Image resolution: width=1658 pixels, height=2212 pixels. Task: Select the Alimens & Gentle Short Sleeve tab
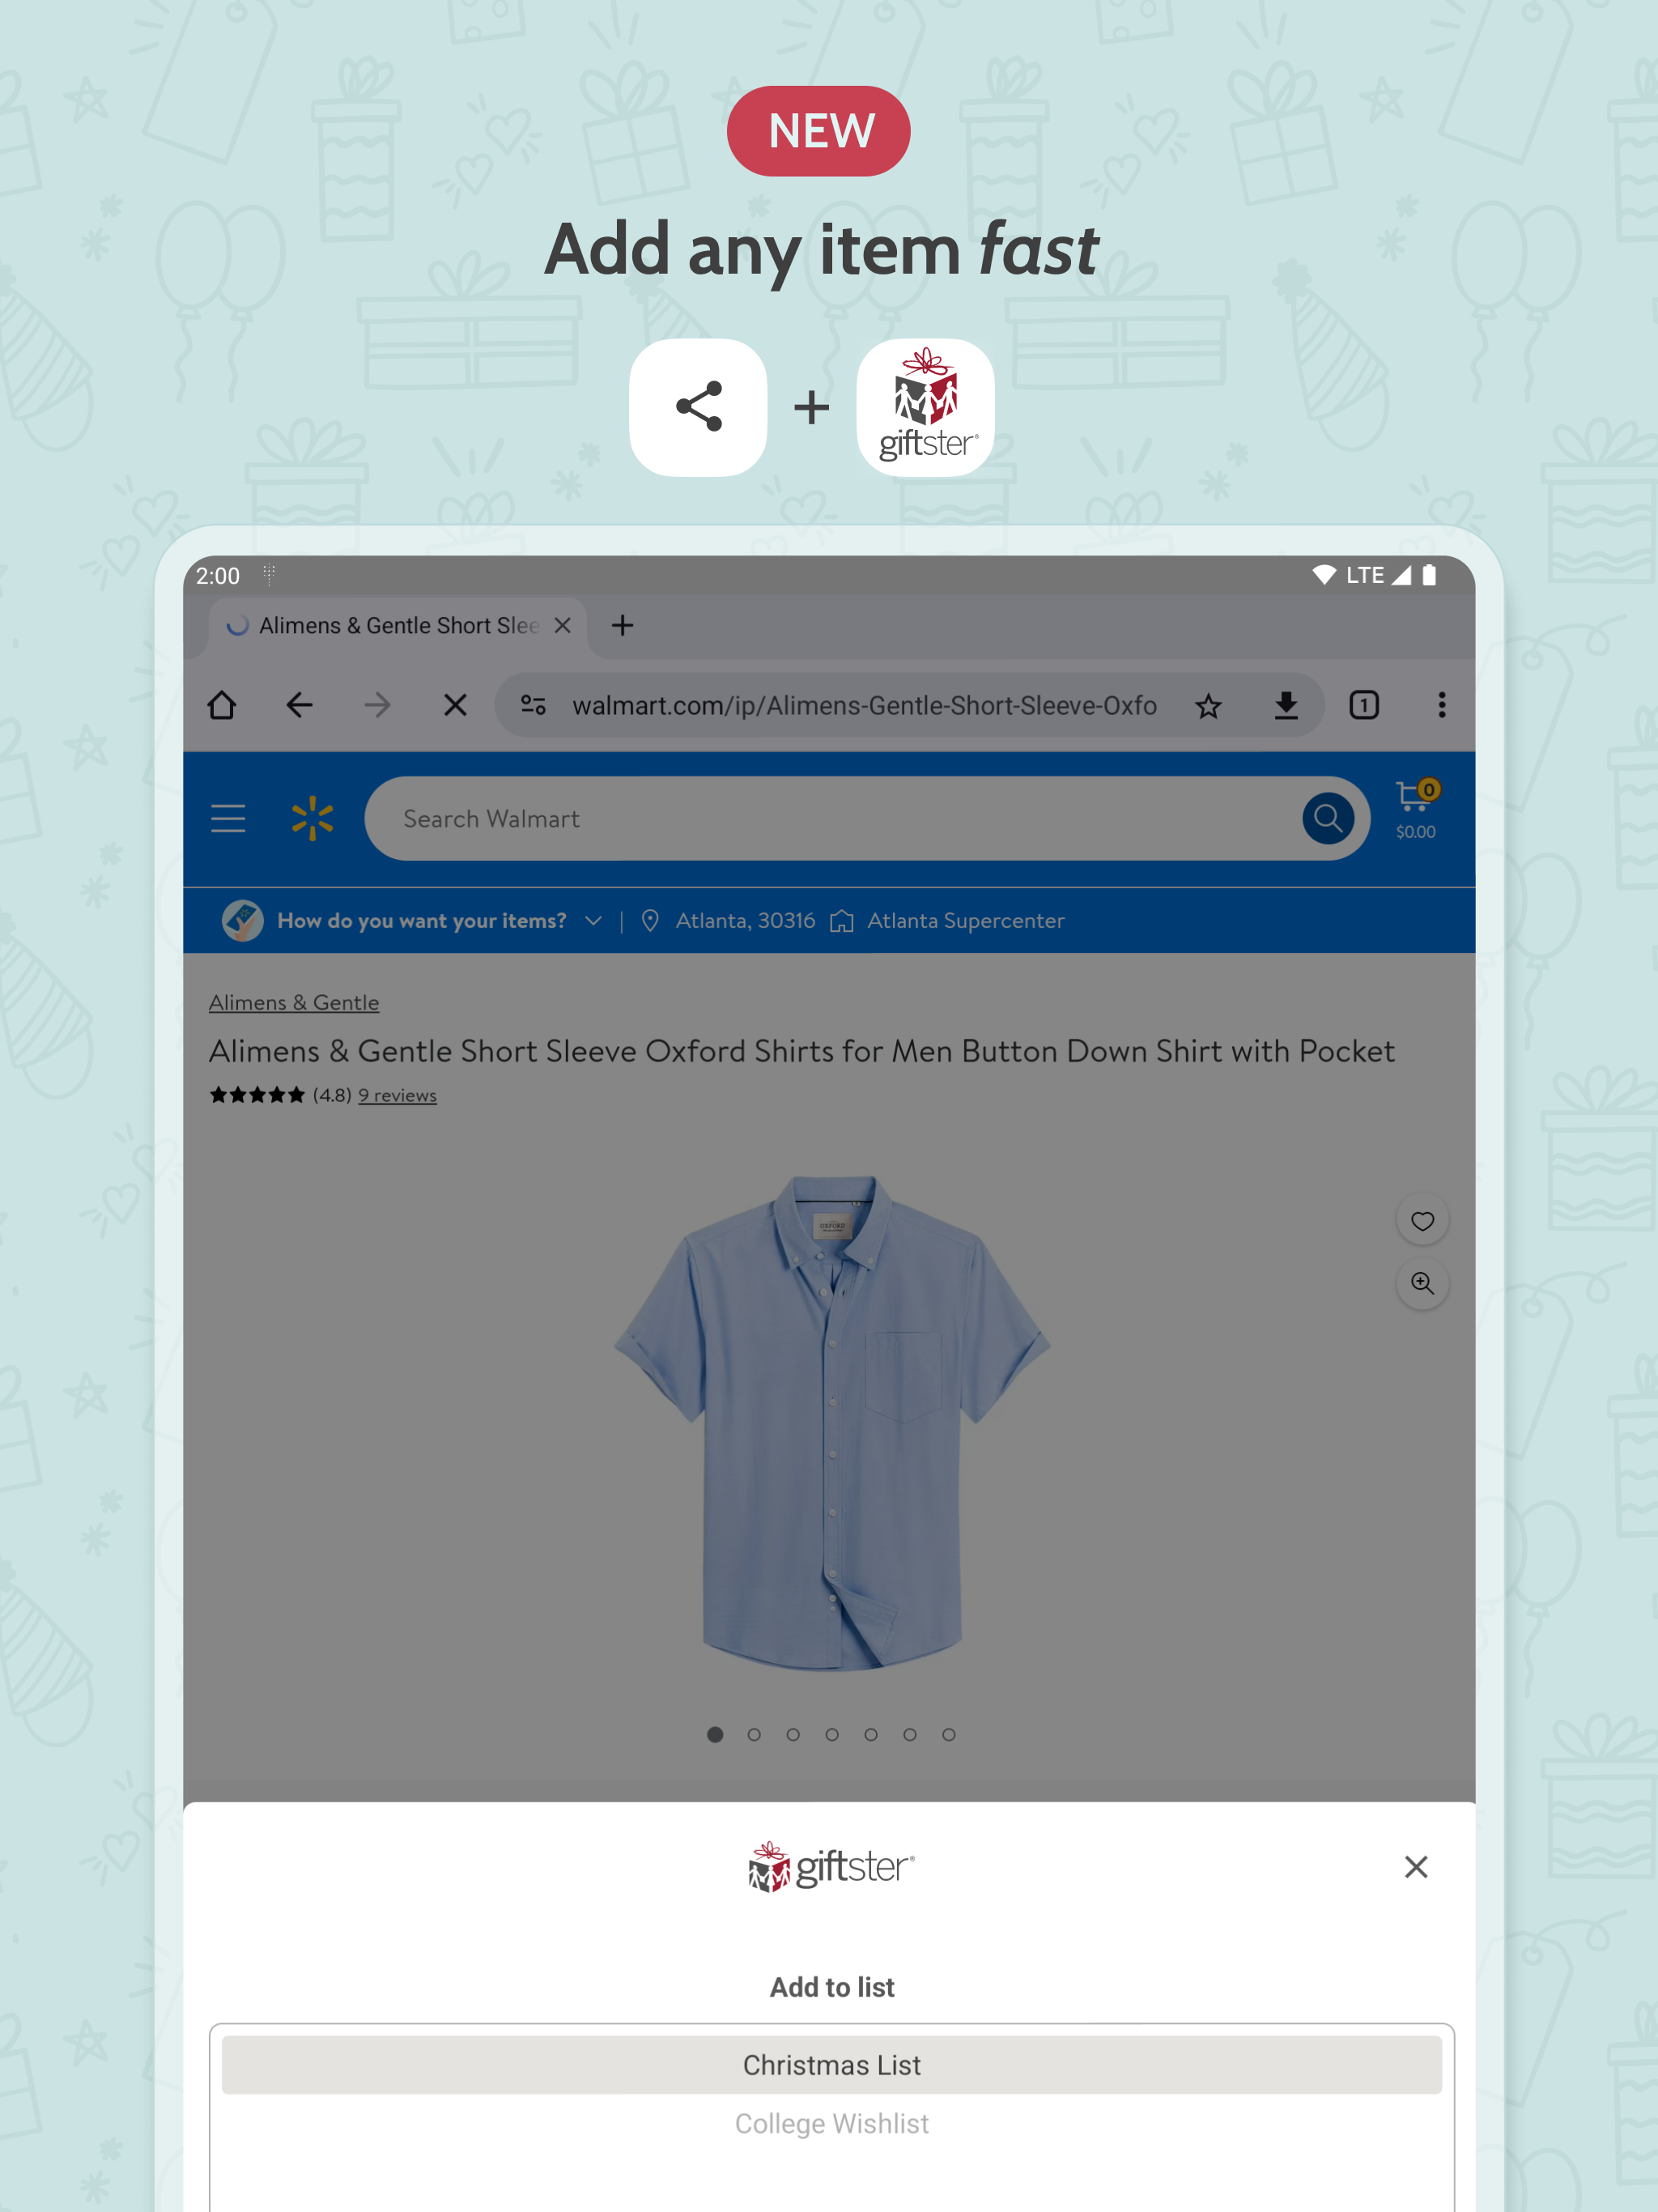(398, 626)
